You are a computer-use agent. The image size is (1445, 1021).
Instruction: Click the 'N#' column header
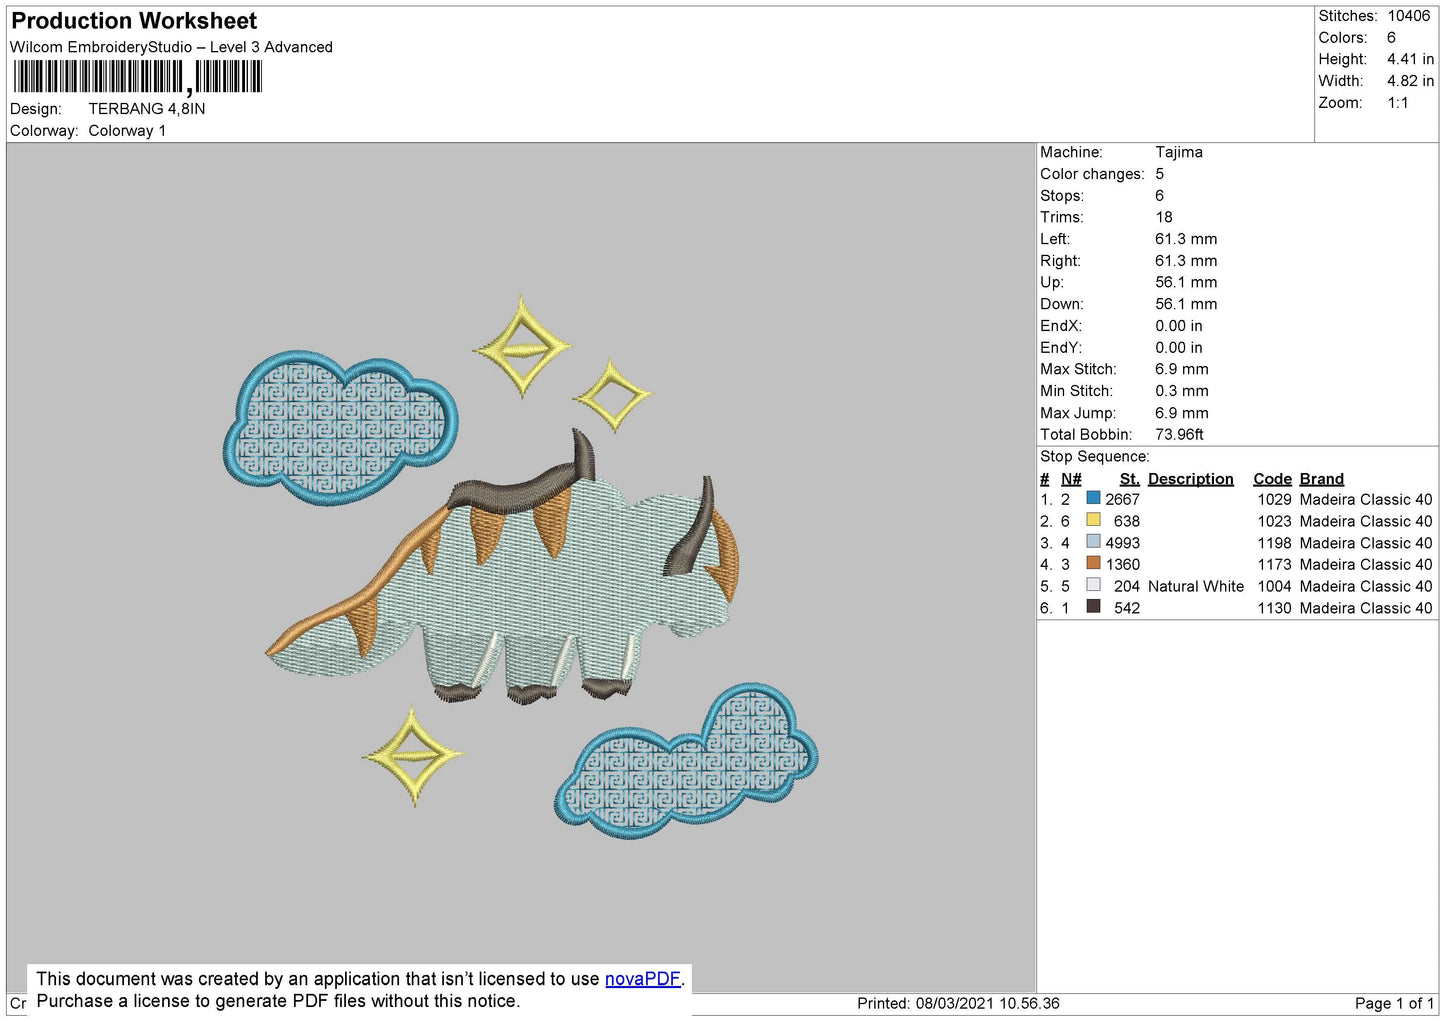click(1071, 479)
